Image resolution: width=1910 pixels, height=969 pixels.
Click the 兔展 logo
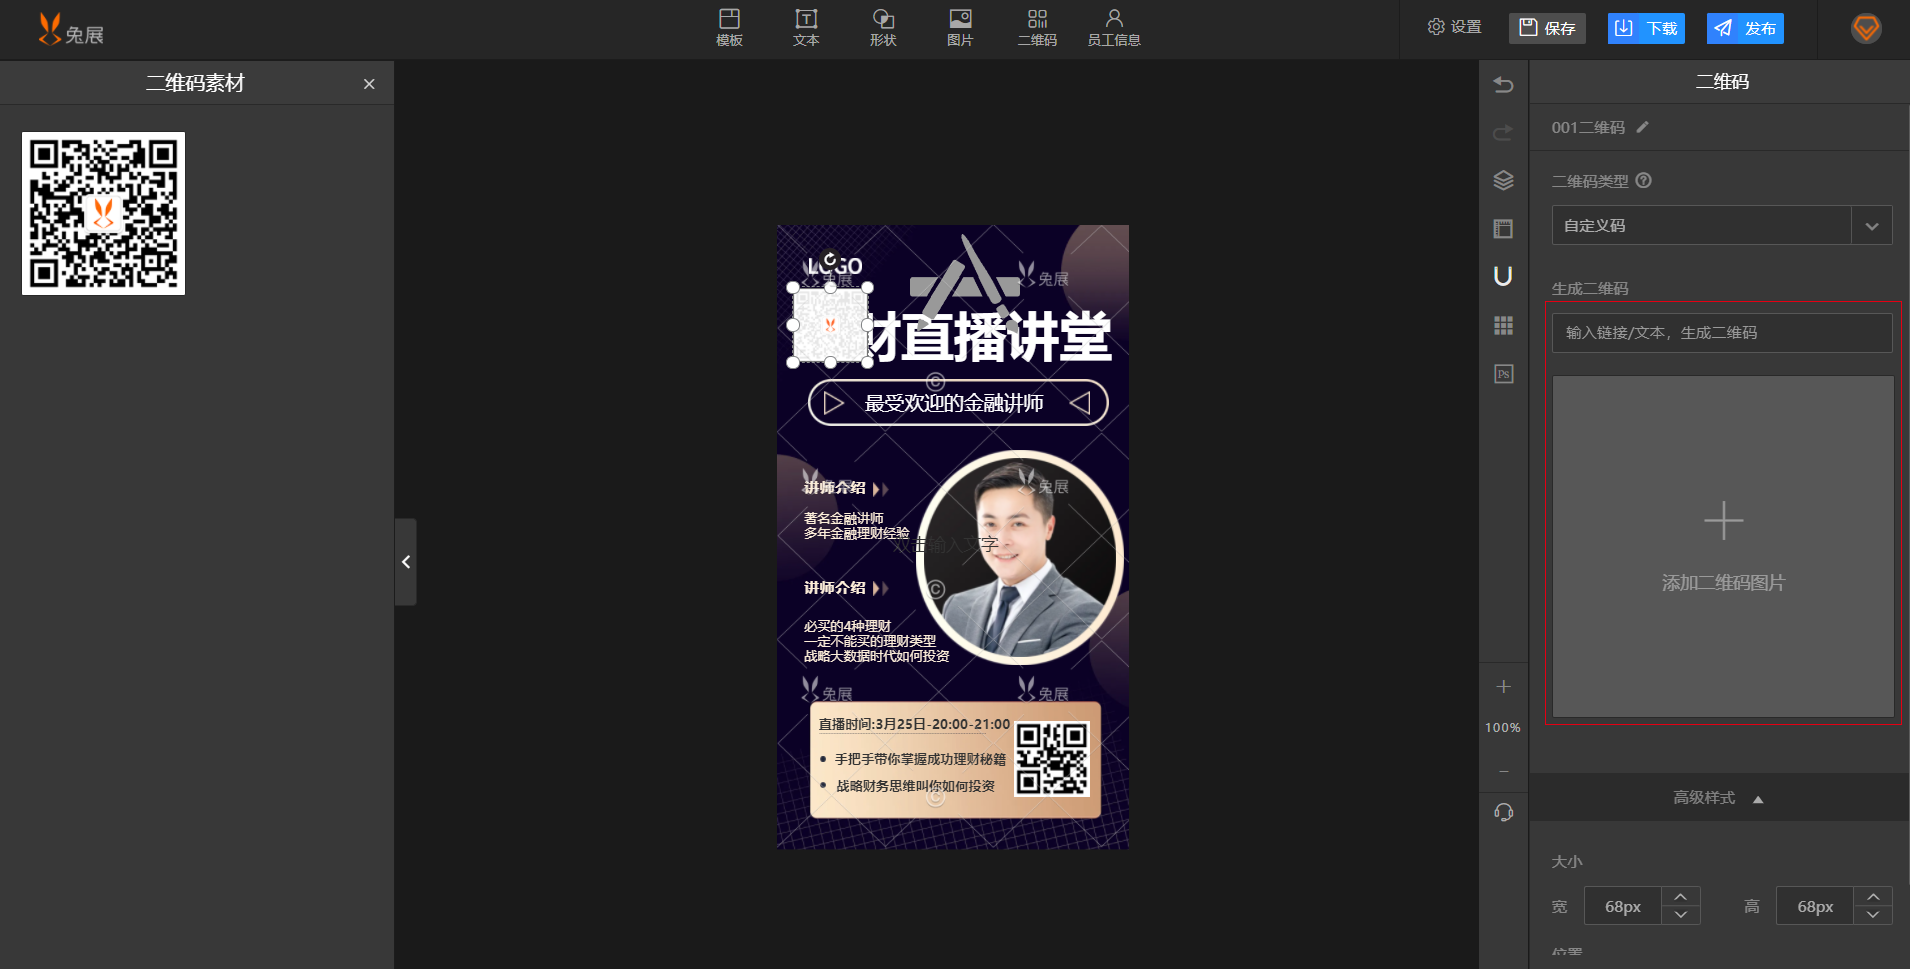point(70,30)
